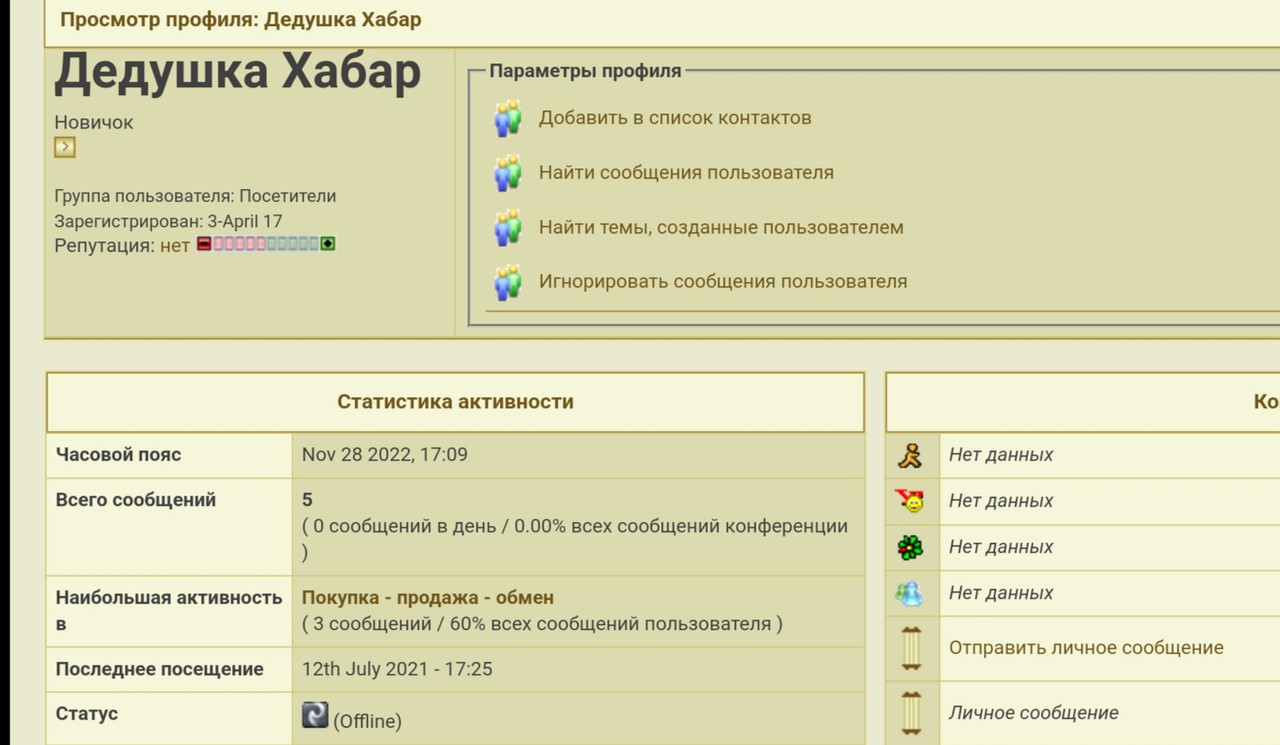Click the scroll icon beside Личное сообщение

(x=911, y=711)
